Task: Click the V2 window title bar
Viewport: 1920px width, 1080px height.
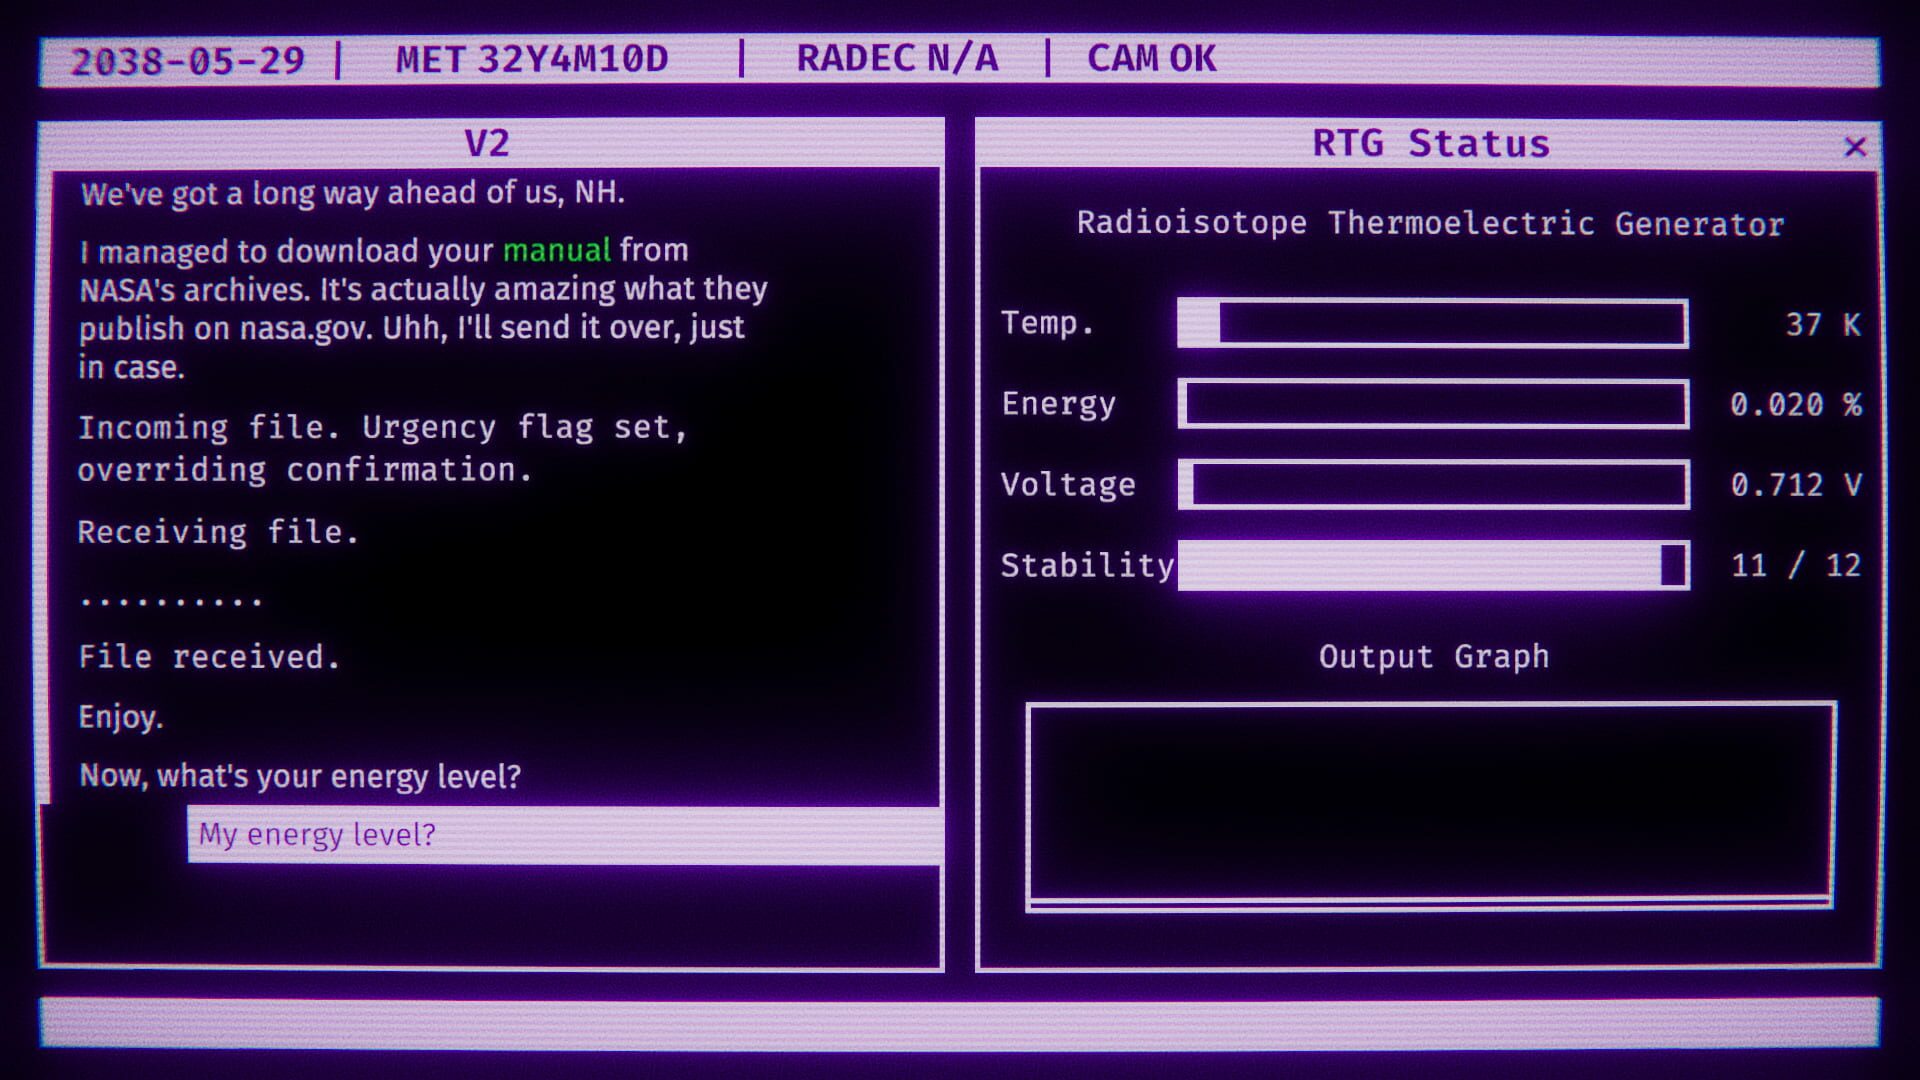Action: point(487,143)
